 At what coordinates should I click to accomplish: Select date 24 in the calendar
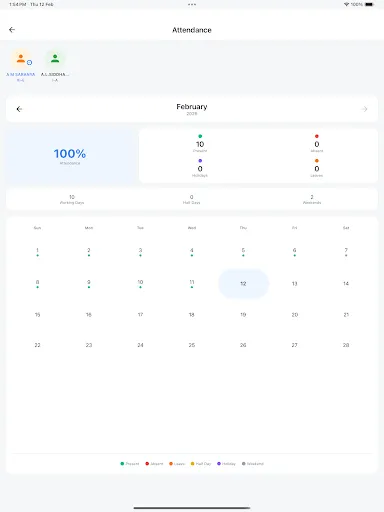(x=140, y=345)
